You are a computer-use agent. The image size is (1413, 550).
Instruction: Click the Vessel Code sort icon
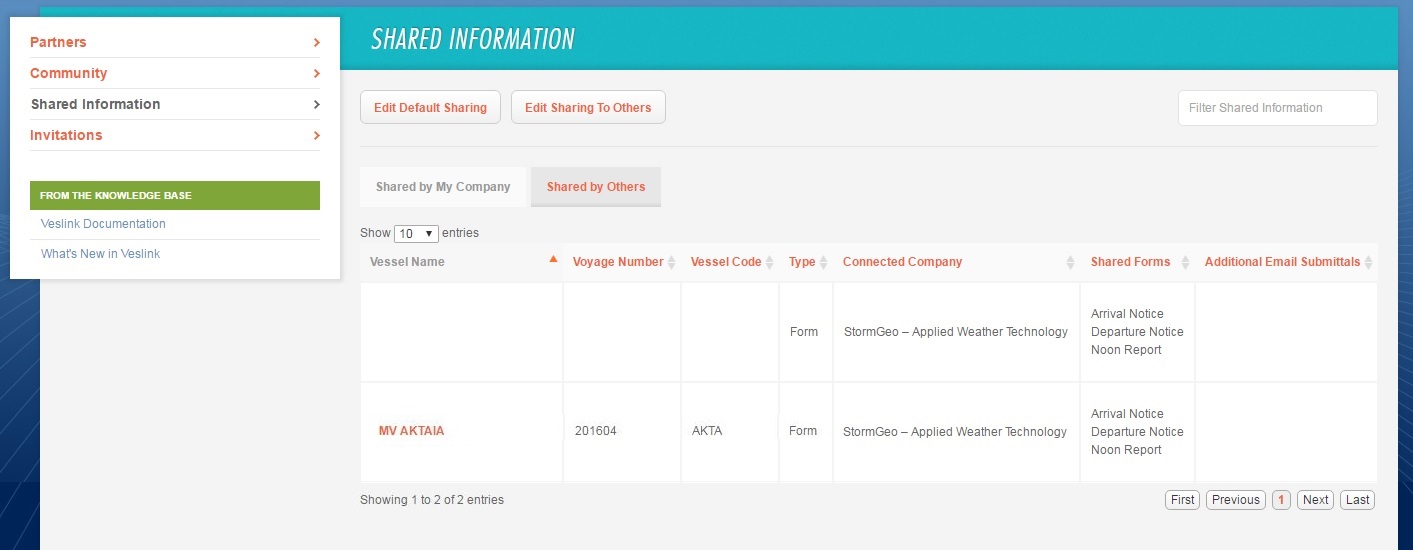[770, 262]
